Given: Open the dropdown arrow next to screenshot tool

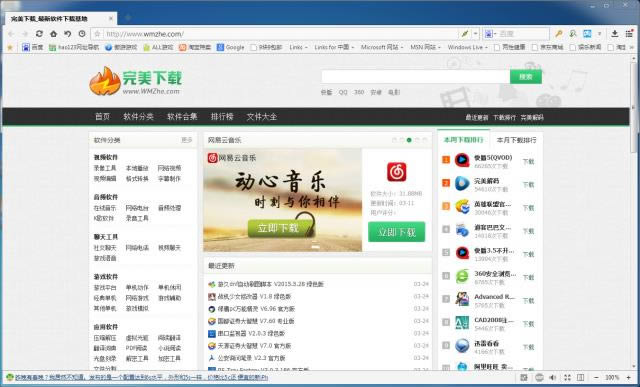Looking at the screenshot, I should tap(599, 34).
